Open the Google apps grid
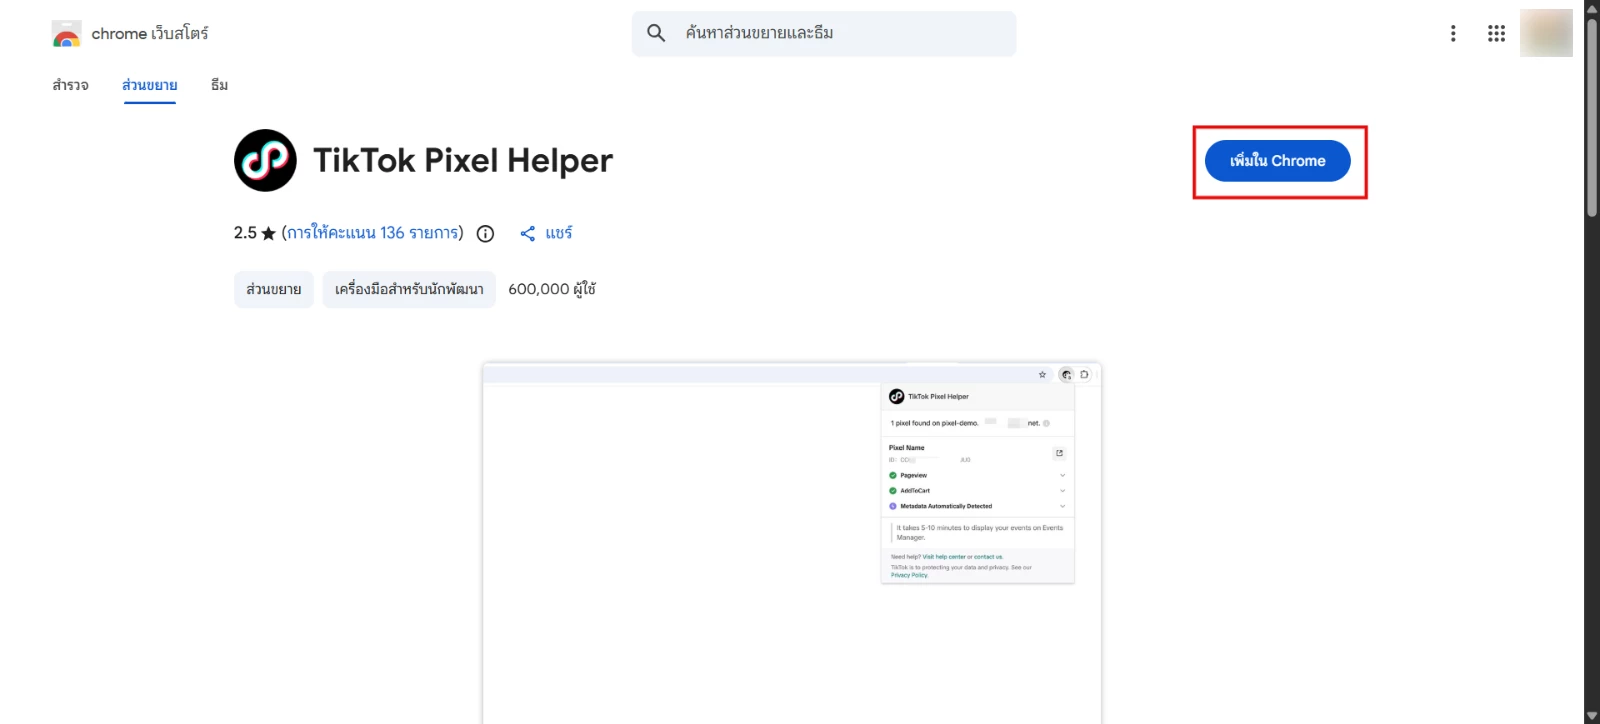 point(1496,34)
